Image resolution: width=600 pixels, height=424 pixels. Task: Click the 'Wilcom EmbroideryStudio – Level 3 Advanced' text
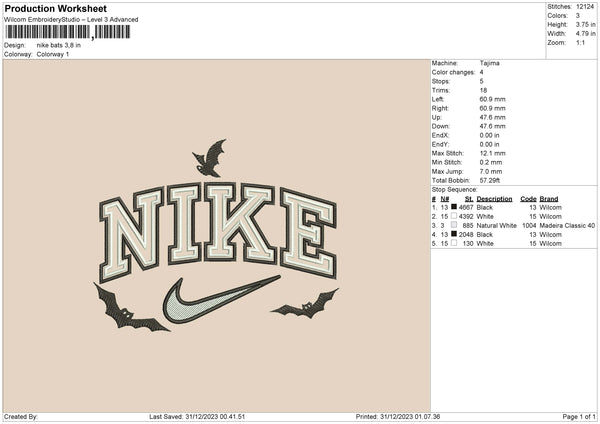(71, 20)
